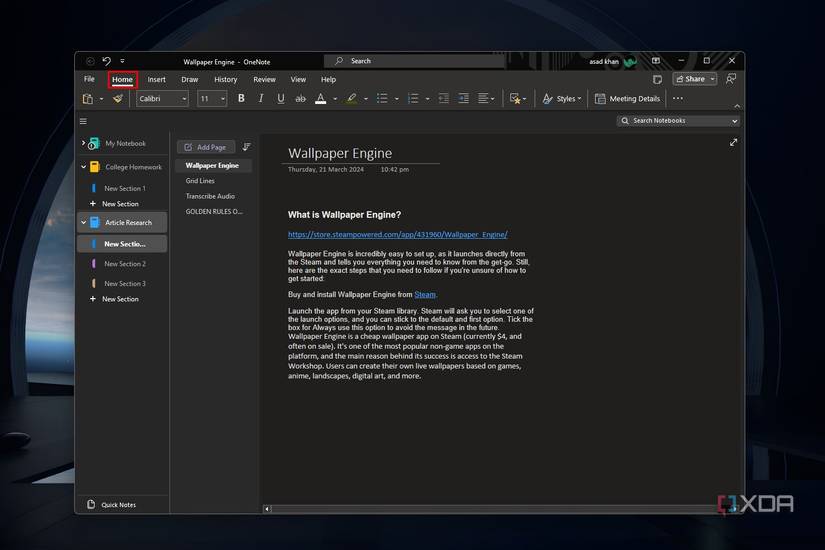Click the Paste clipboard icon
This screenshot has height=550, width=825.
(88, 98)
